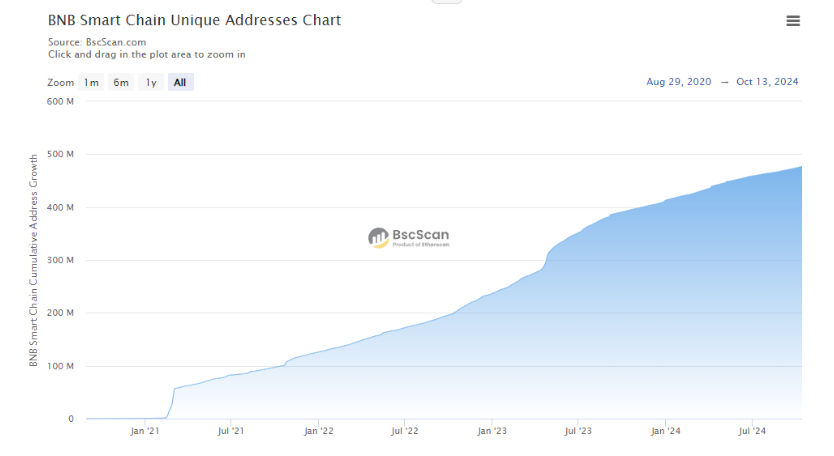Image resolution: width=834 pixels, height=456 pixels.
Task: Click the Jan '24 x-axis label
Action: 665,431
